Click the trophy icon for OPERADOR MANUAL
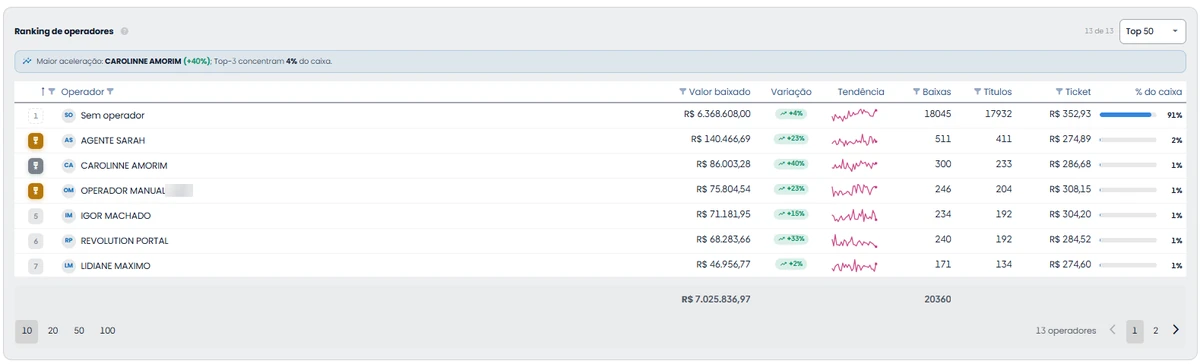 click(35, 190)
